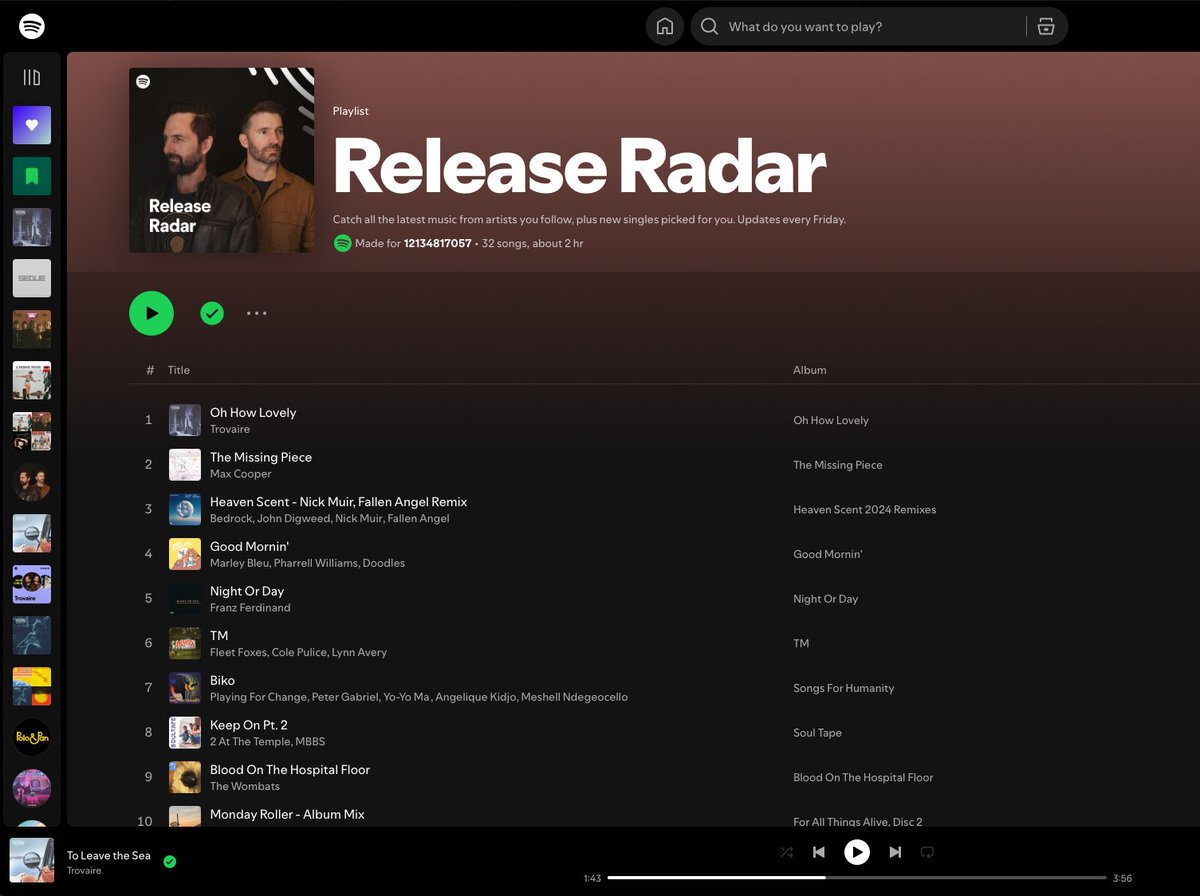This screenshot has width=1200, height=896.
Task: Expand Your Library sidebar icon
Action: (32, 77)
